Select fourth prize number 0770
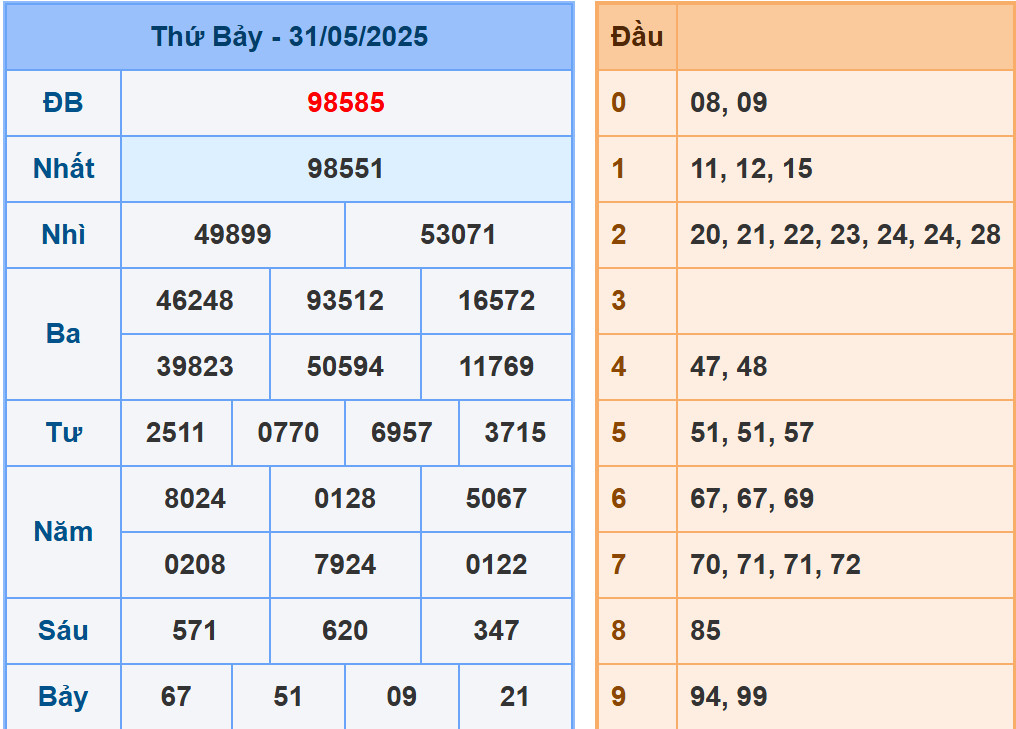 tap(288, 433)
